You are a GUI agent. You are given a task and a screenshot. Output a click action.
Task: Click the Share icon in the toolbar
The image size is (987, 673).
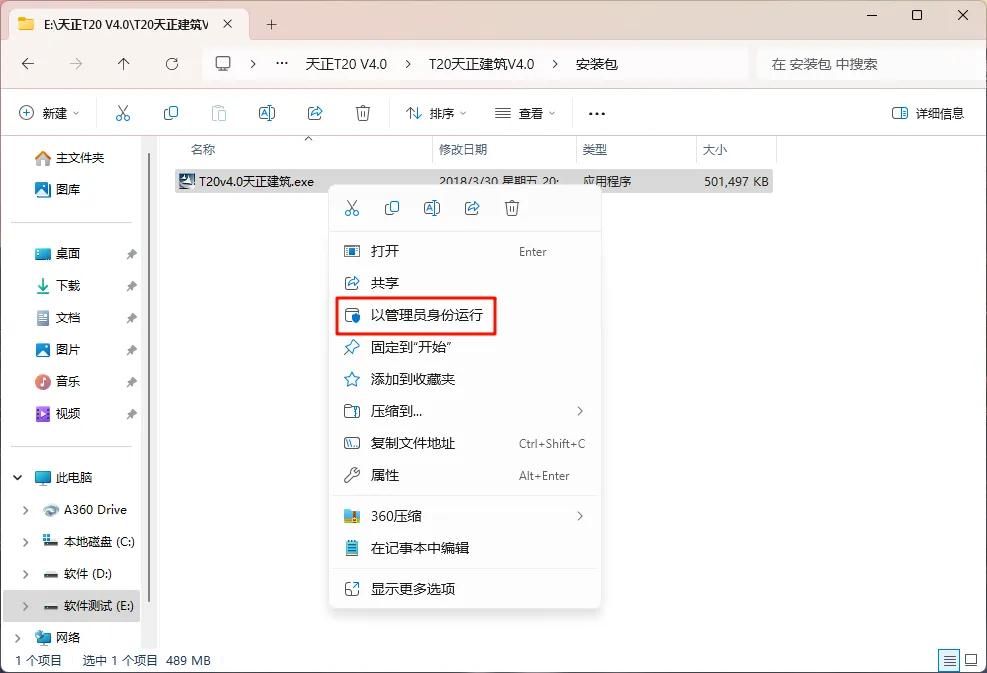point(315,113)
